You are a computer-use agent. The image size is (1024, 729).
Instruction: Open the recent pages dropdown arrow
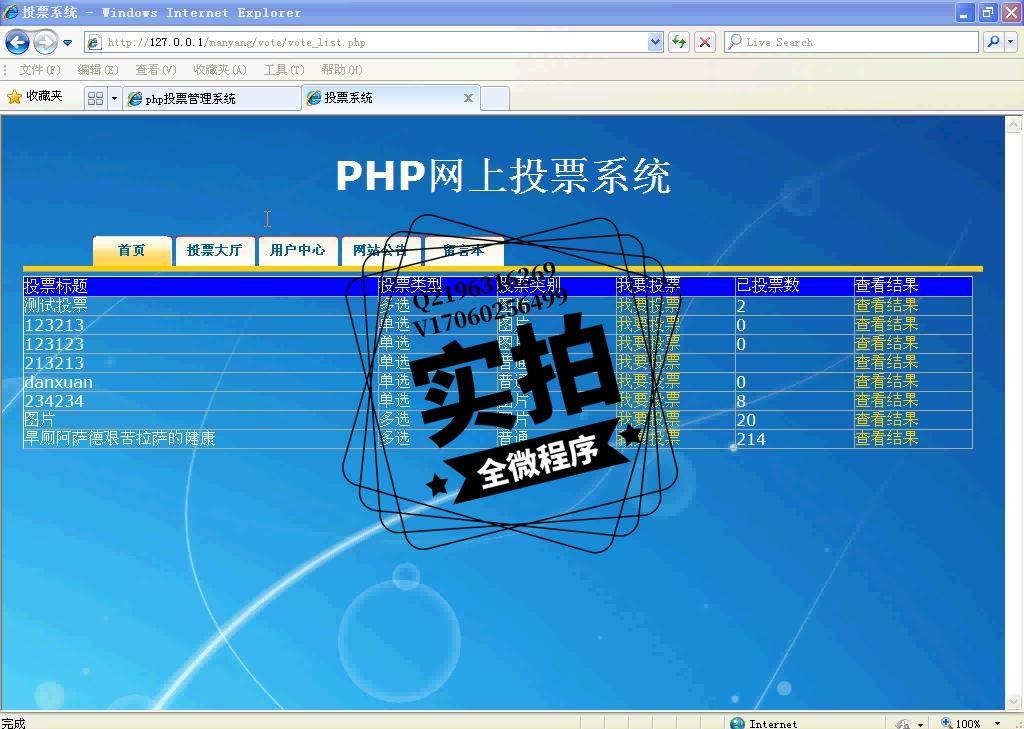pos(67,43)
